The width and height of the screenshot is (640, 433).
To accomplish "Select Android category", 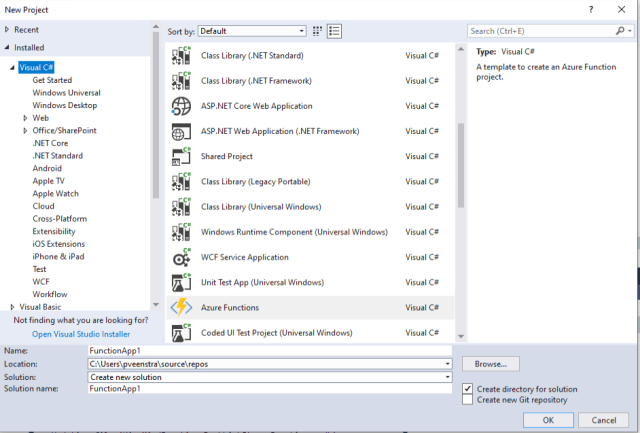I will pos(47,169).
